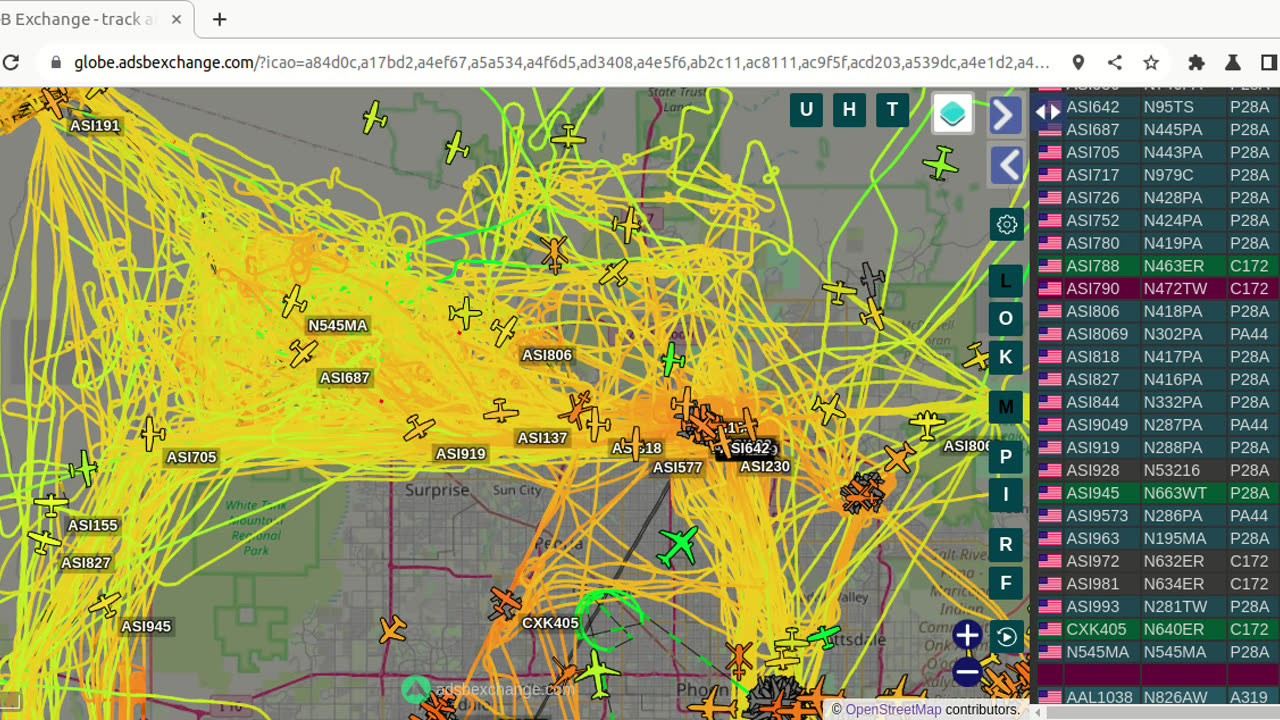Open the map layers selector
The image size is (1280, 720).
click(x=953, y=113)
